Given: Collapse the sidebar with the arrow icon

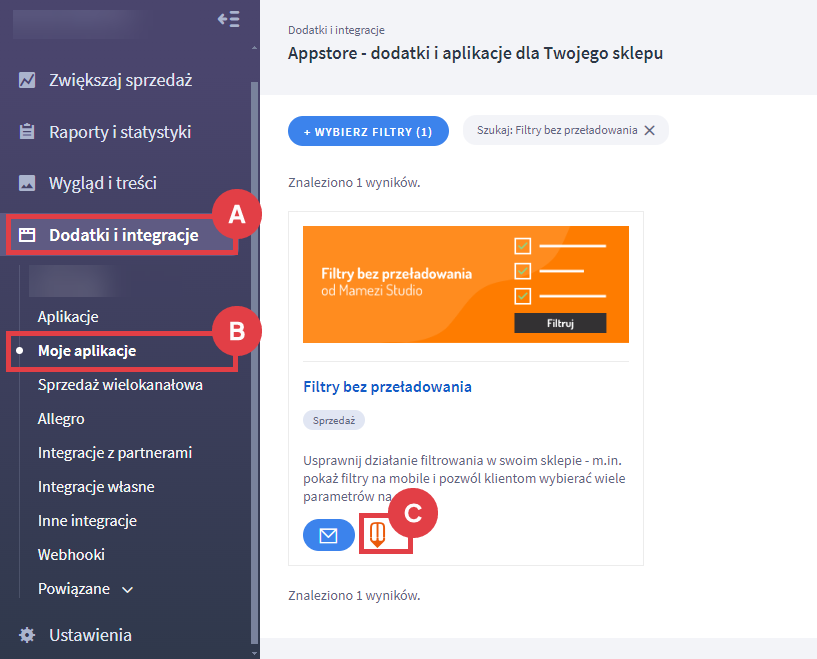Looking at the screenshot, I should (228, 19).
